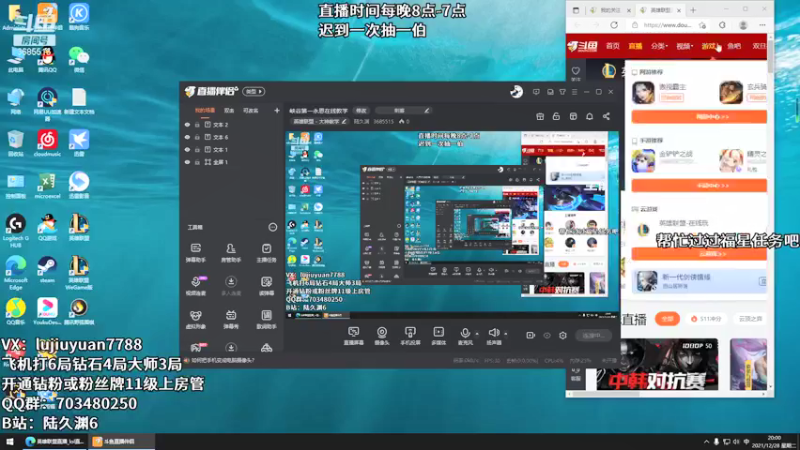Open settings gear in streaming companion toolbar

point(563,335)
